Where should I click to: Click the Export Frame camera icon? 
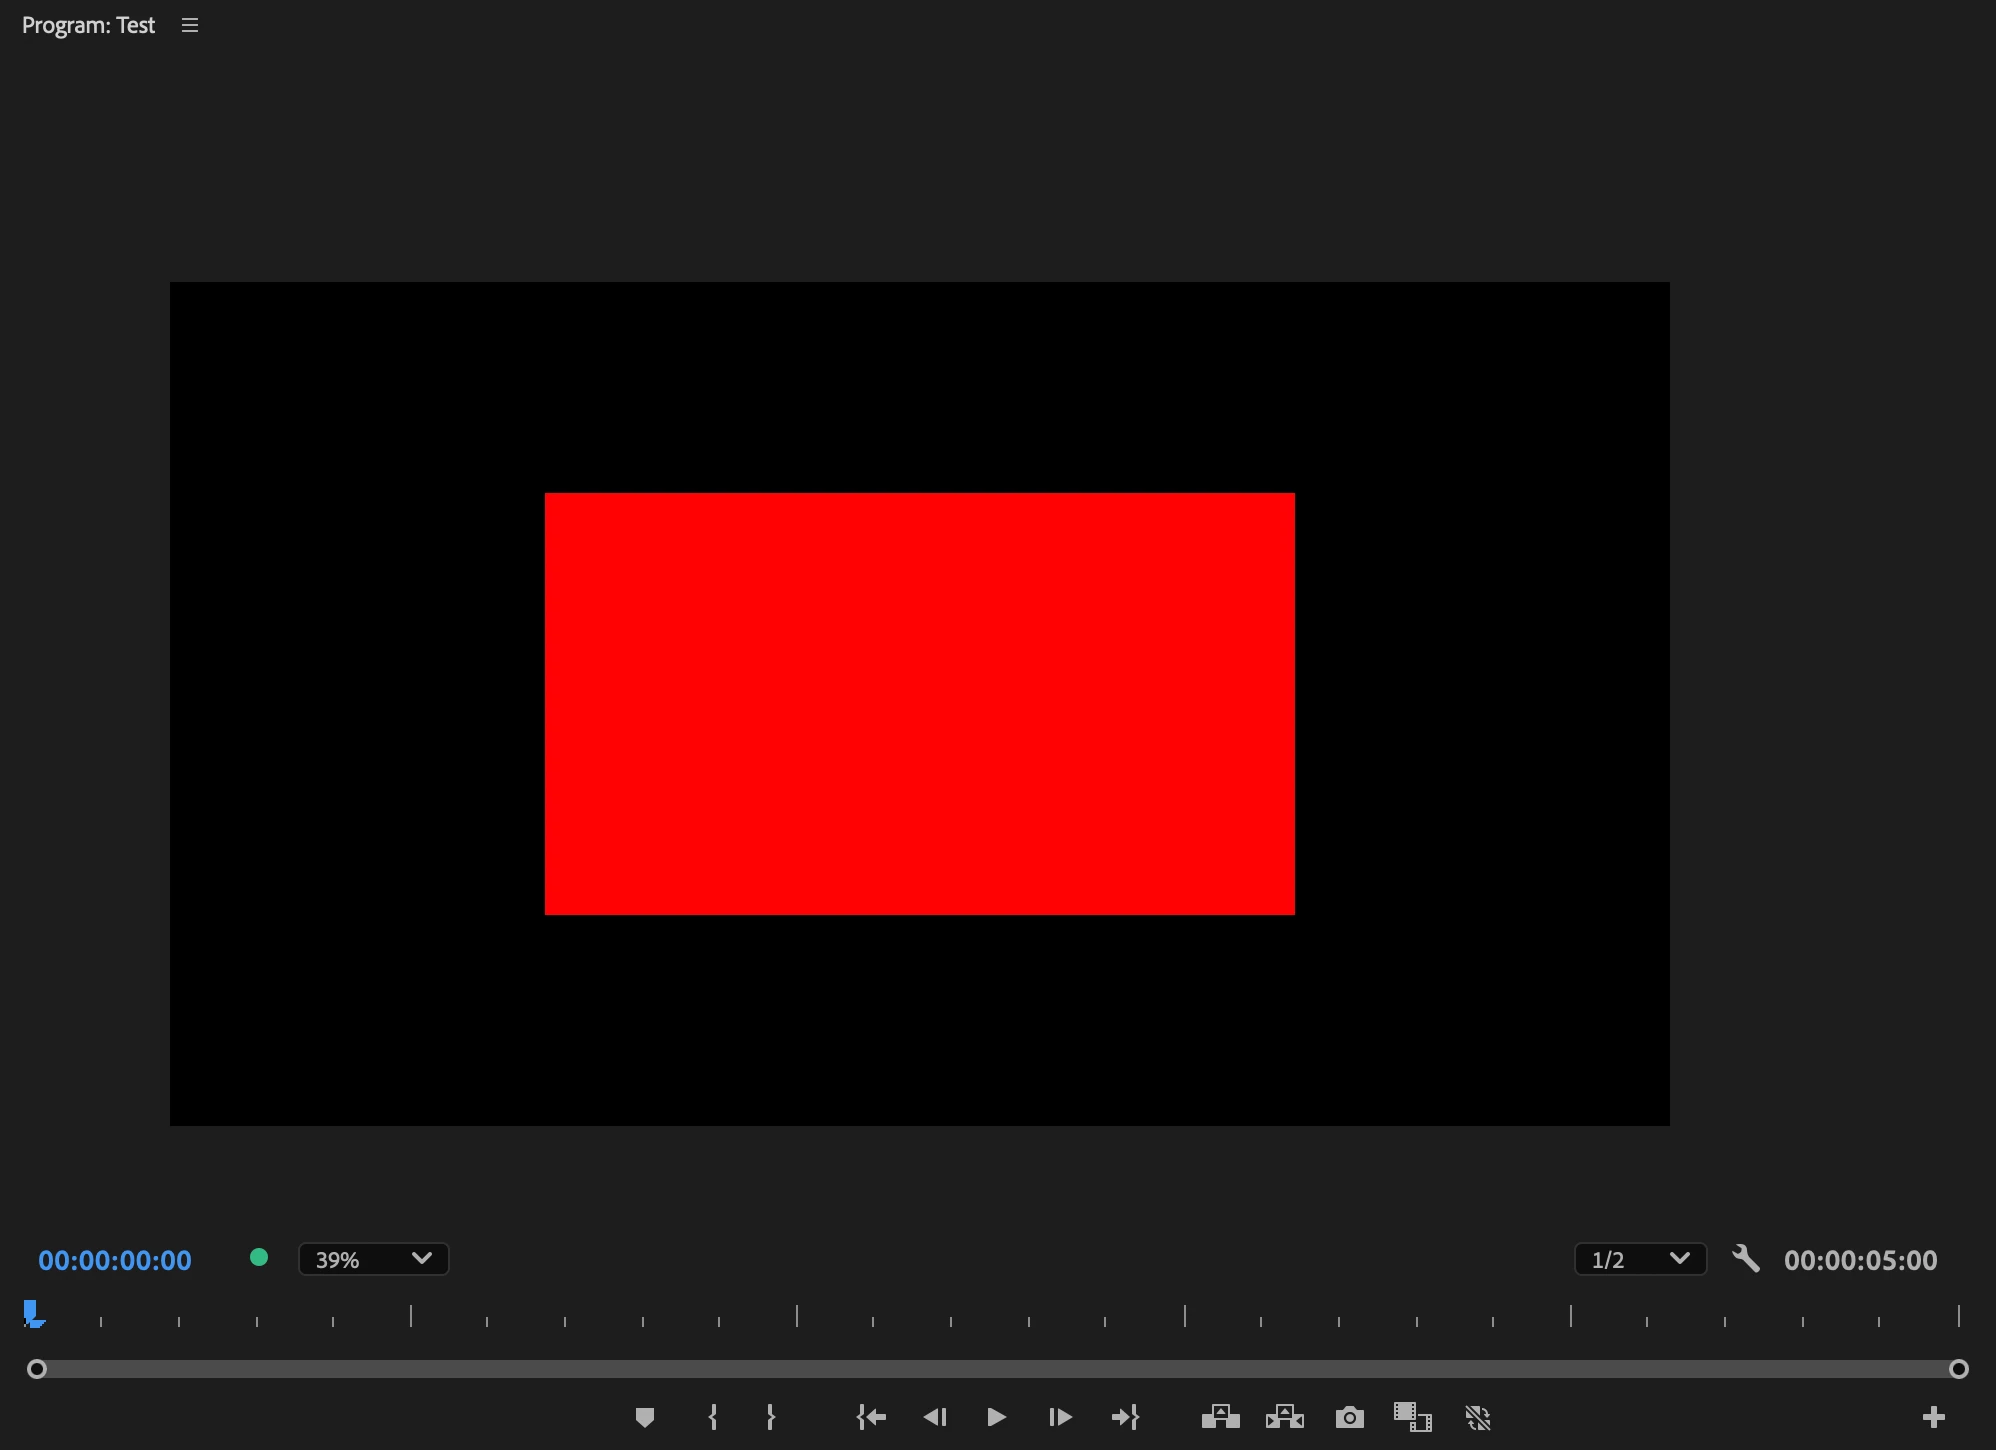coord(1349,1417)
